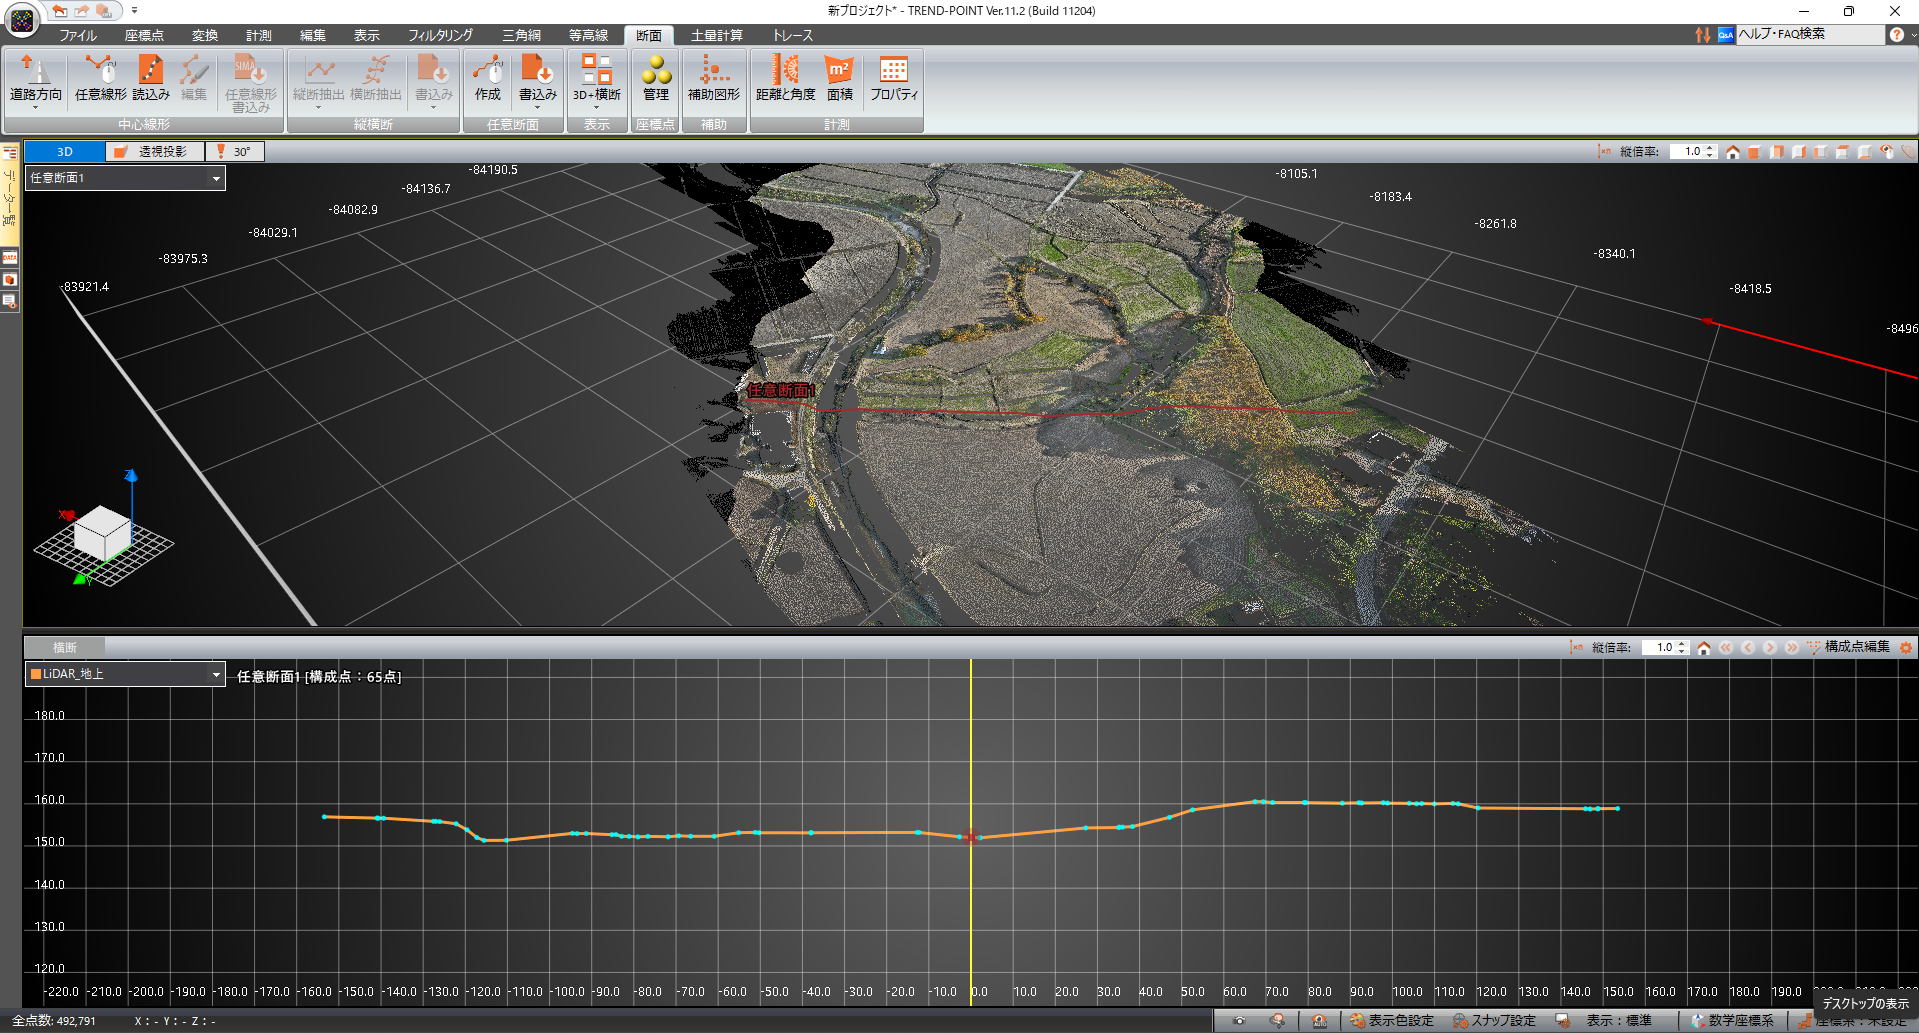Switch to the 座標点 ribbon tab
Viewport: 1919px width, 1033px height.
tap(144, 35)
